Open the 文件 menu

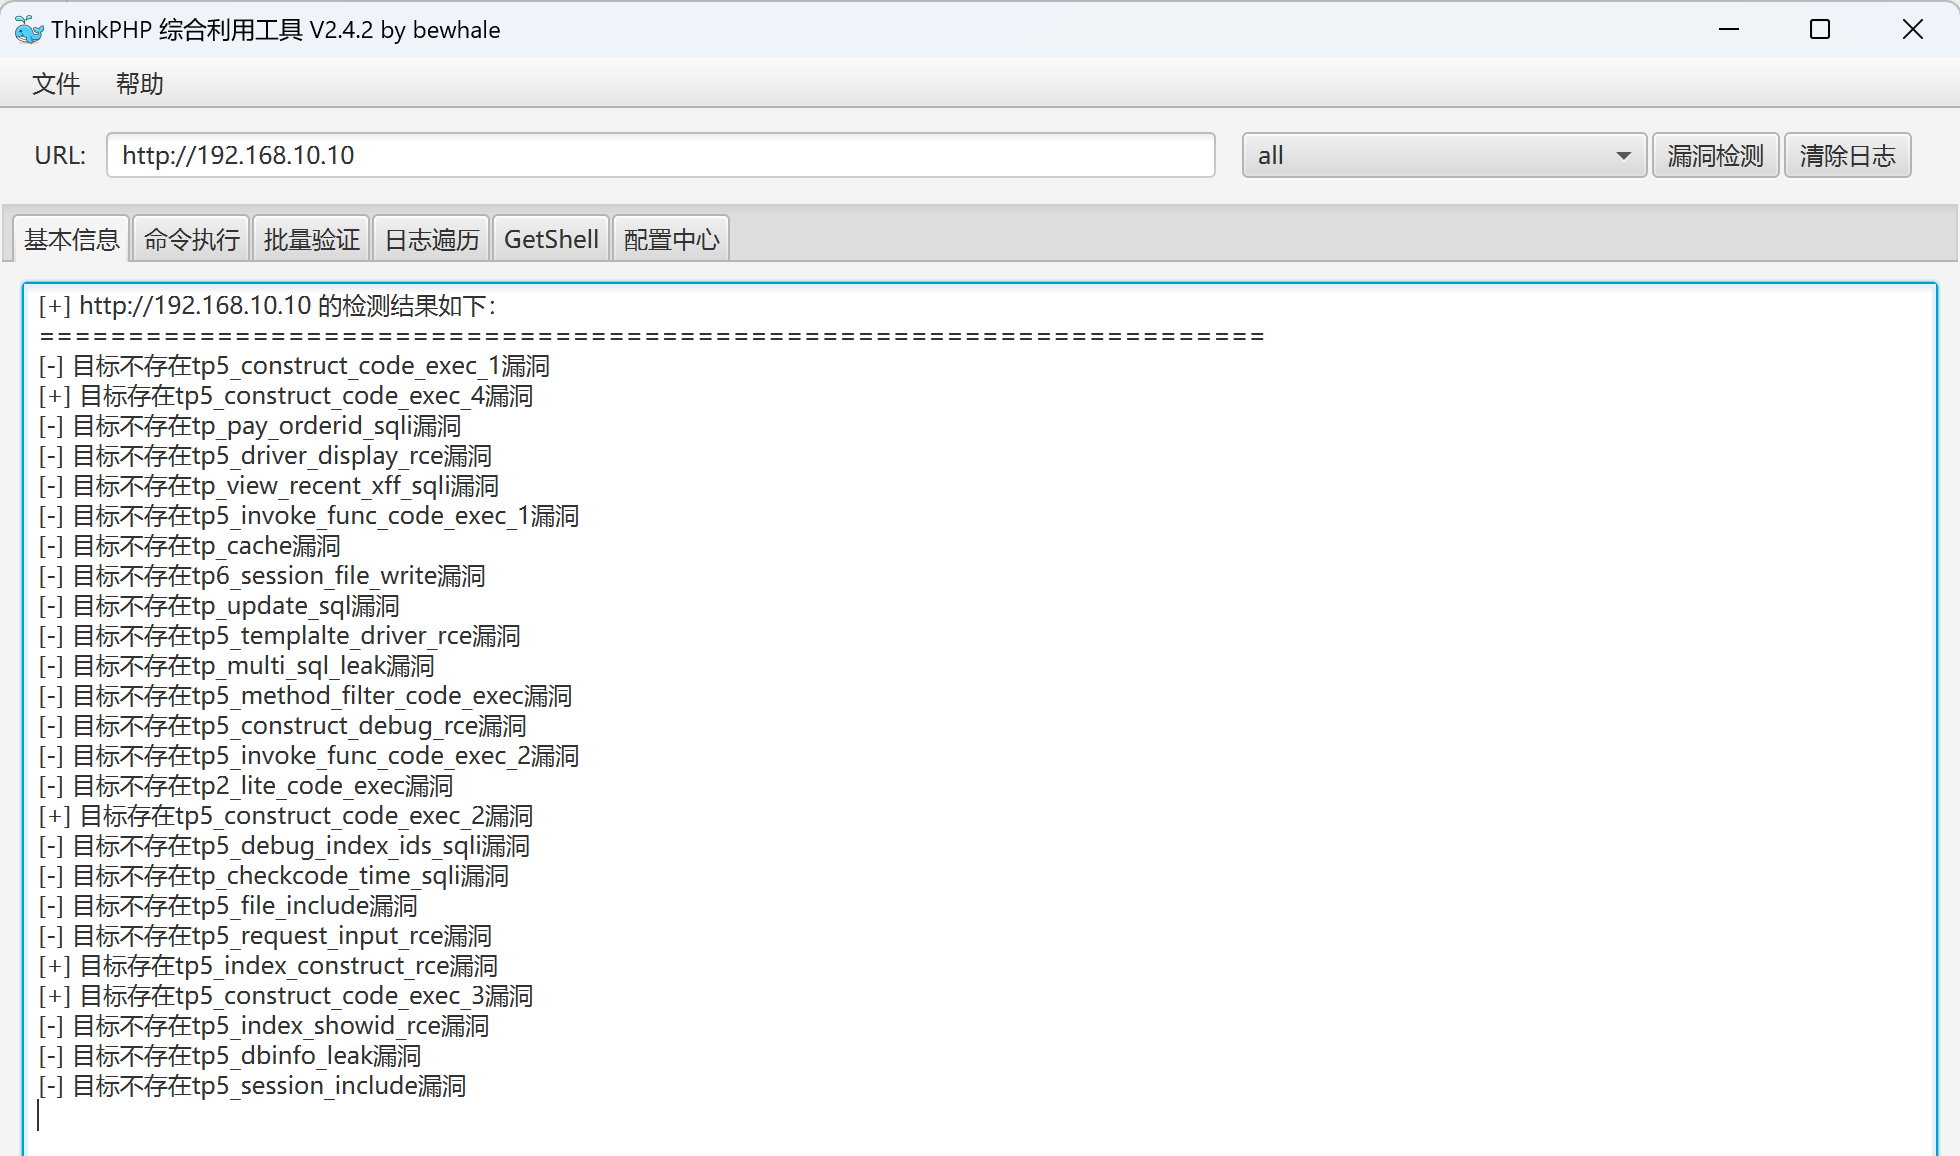click(x=55, y=84)
